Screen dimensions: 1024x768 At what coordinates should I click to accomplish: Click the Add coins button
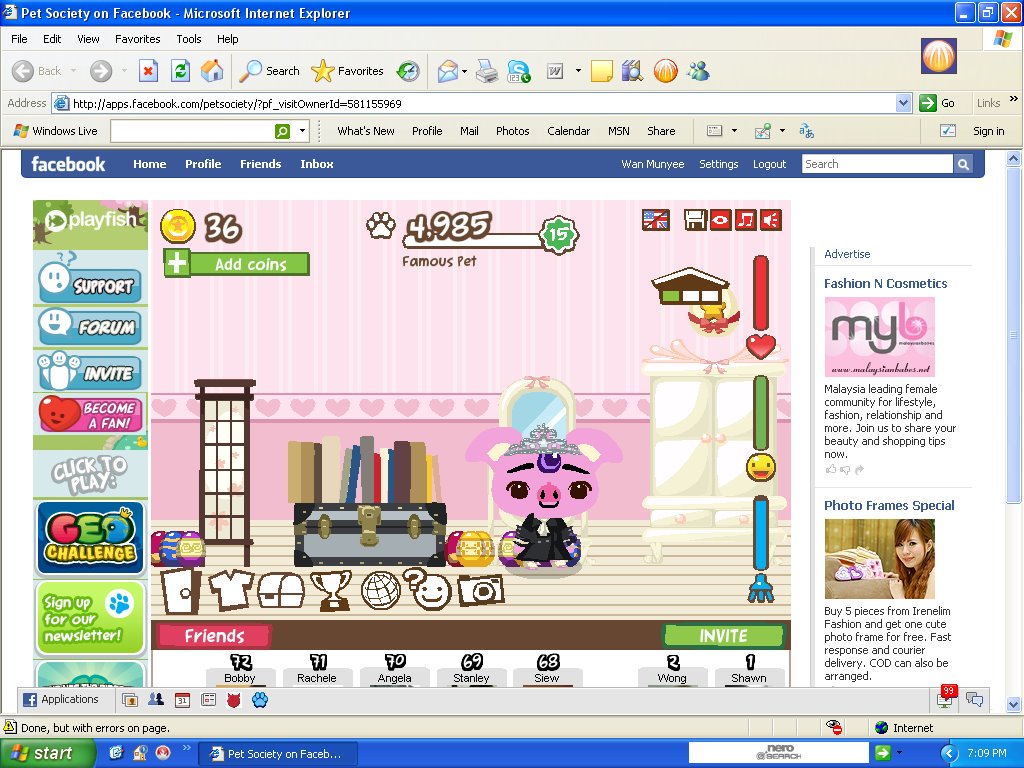coord(236,264)
